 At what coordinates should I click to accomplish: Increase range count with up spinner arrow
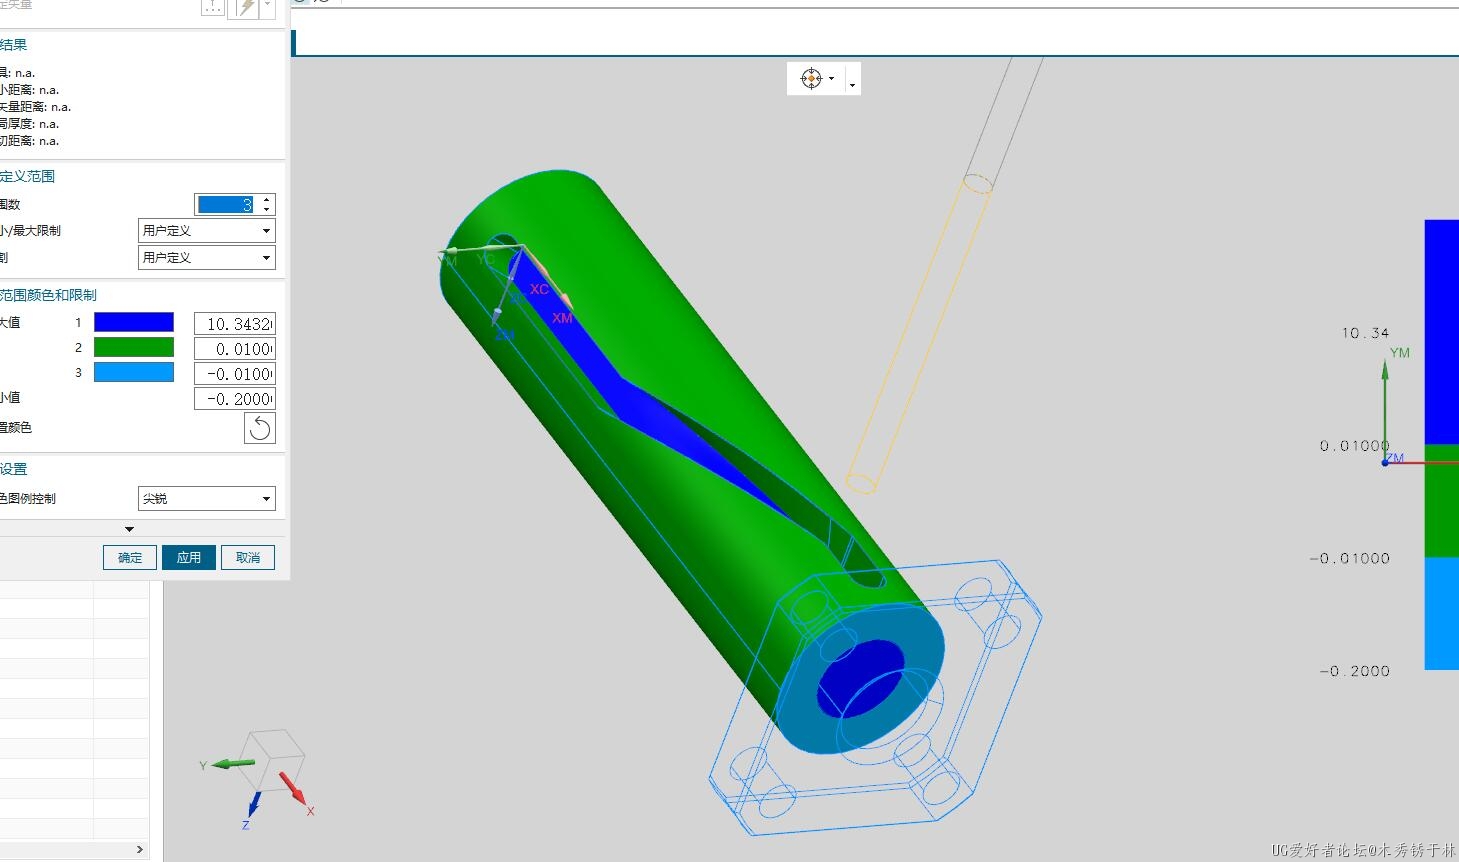pos(266,199)
